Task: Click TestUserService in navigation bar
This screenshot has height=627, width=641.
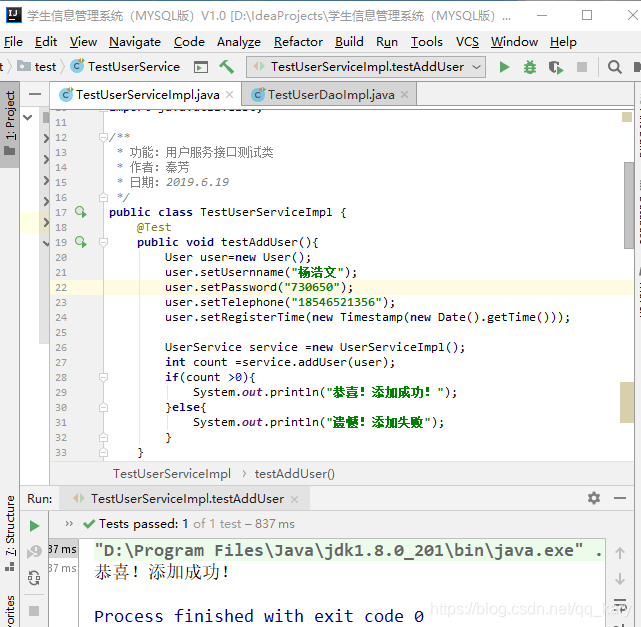Action: pos(134,67)
